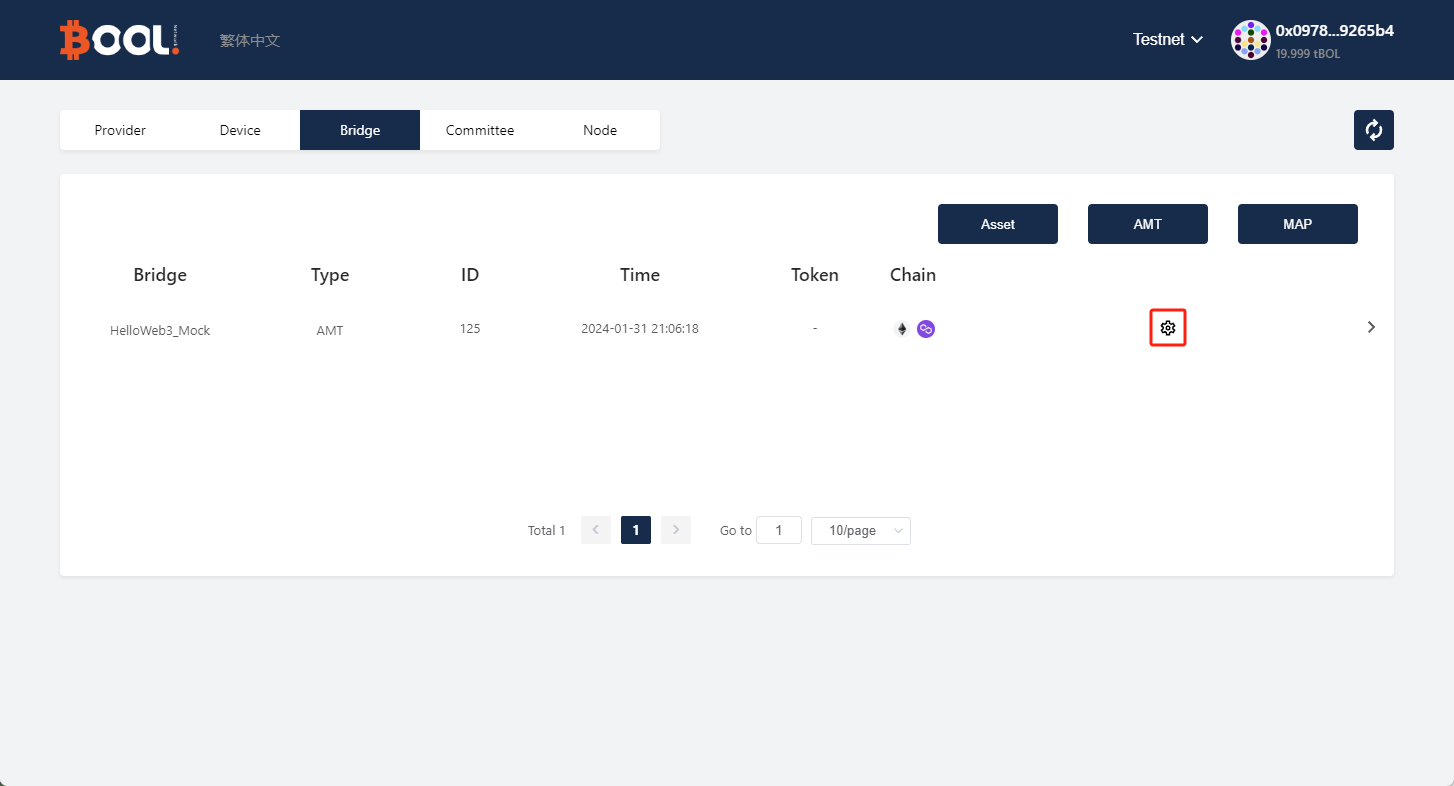Click the AMT button
The image size is (1454, 786).
[x=1147, y=224]
